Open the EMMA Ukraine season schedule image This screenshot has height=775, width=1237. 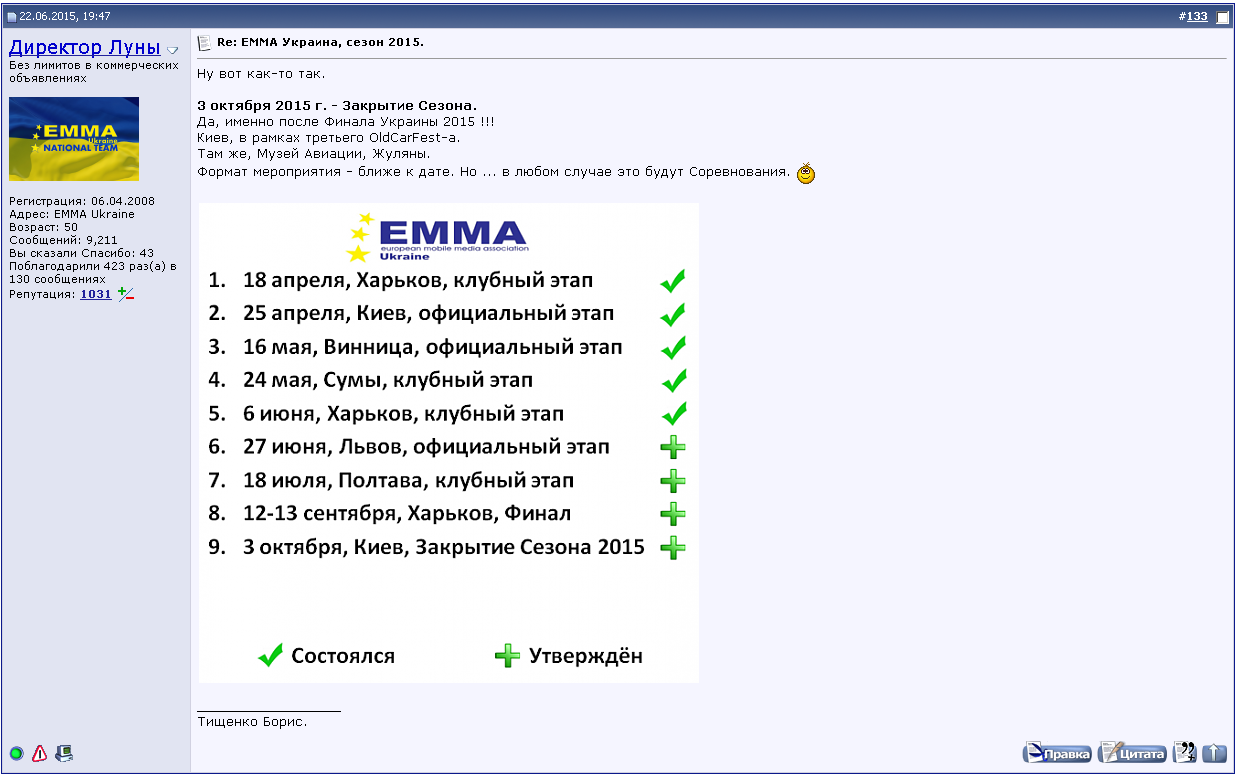tap(448, 442)
